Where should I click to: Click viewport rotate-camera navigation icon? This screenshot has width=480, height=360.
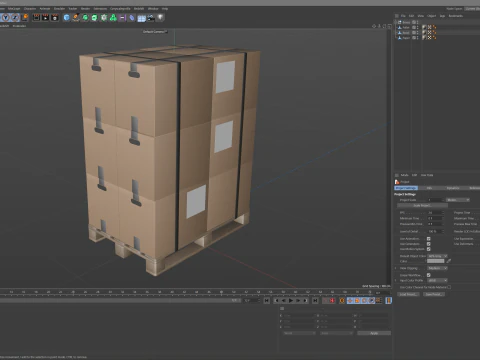pos(384,26)
